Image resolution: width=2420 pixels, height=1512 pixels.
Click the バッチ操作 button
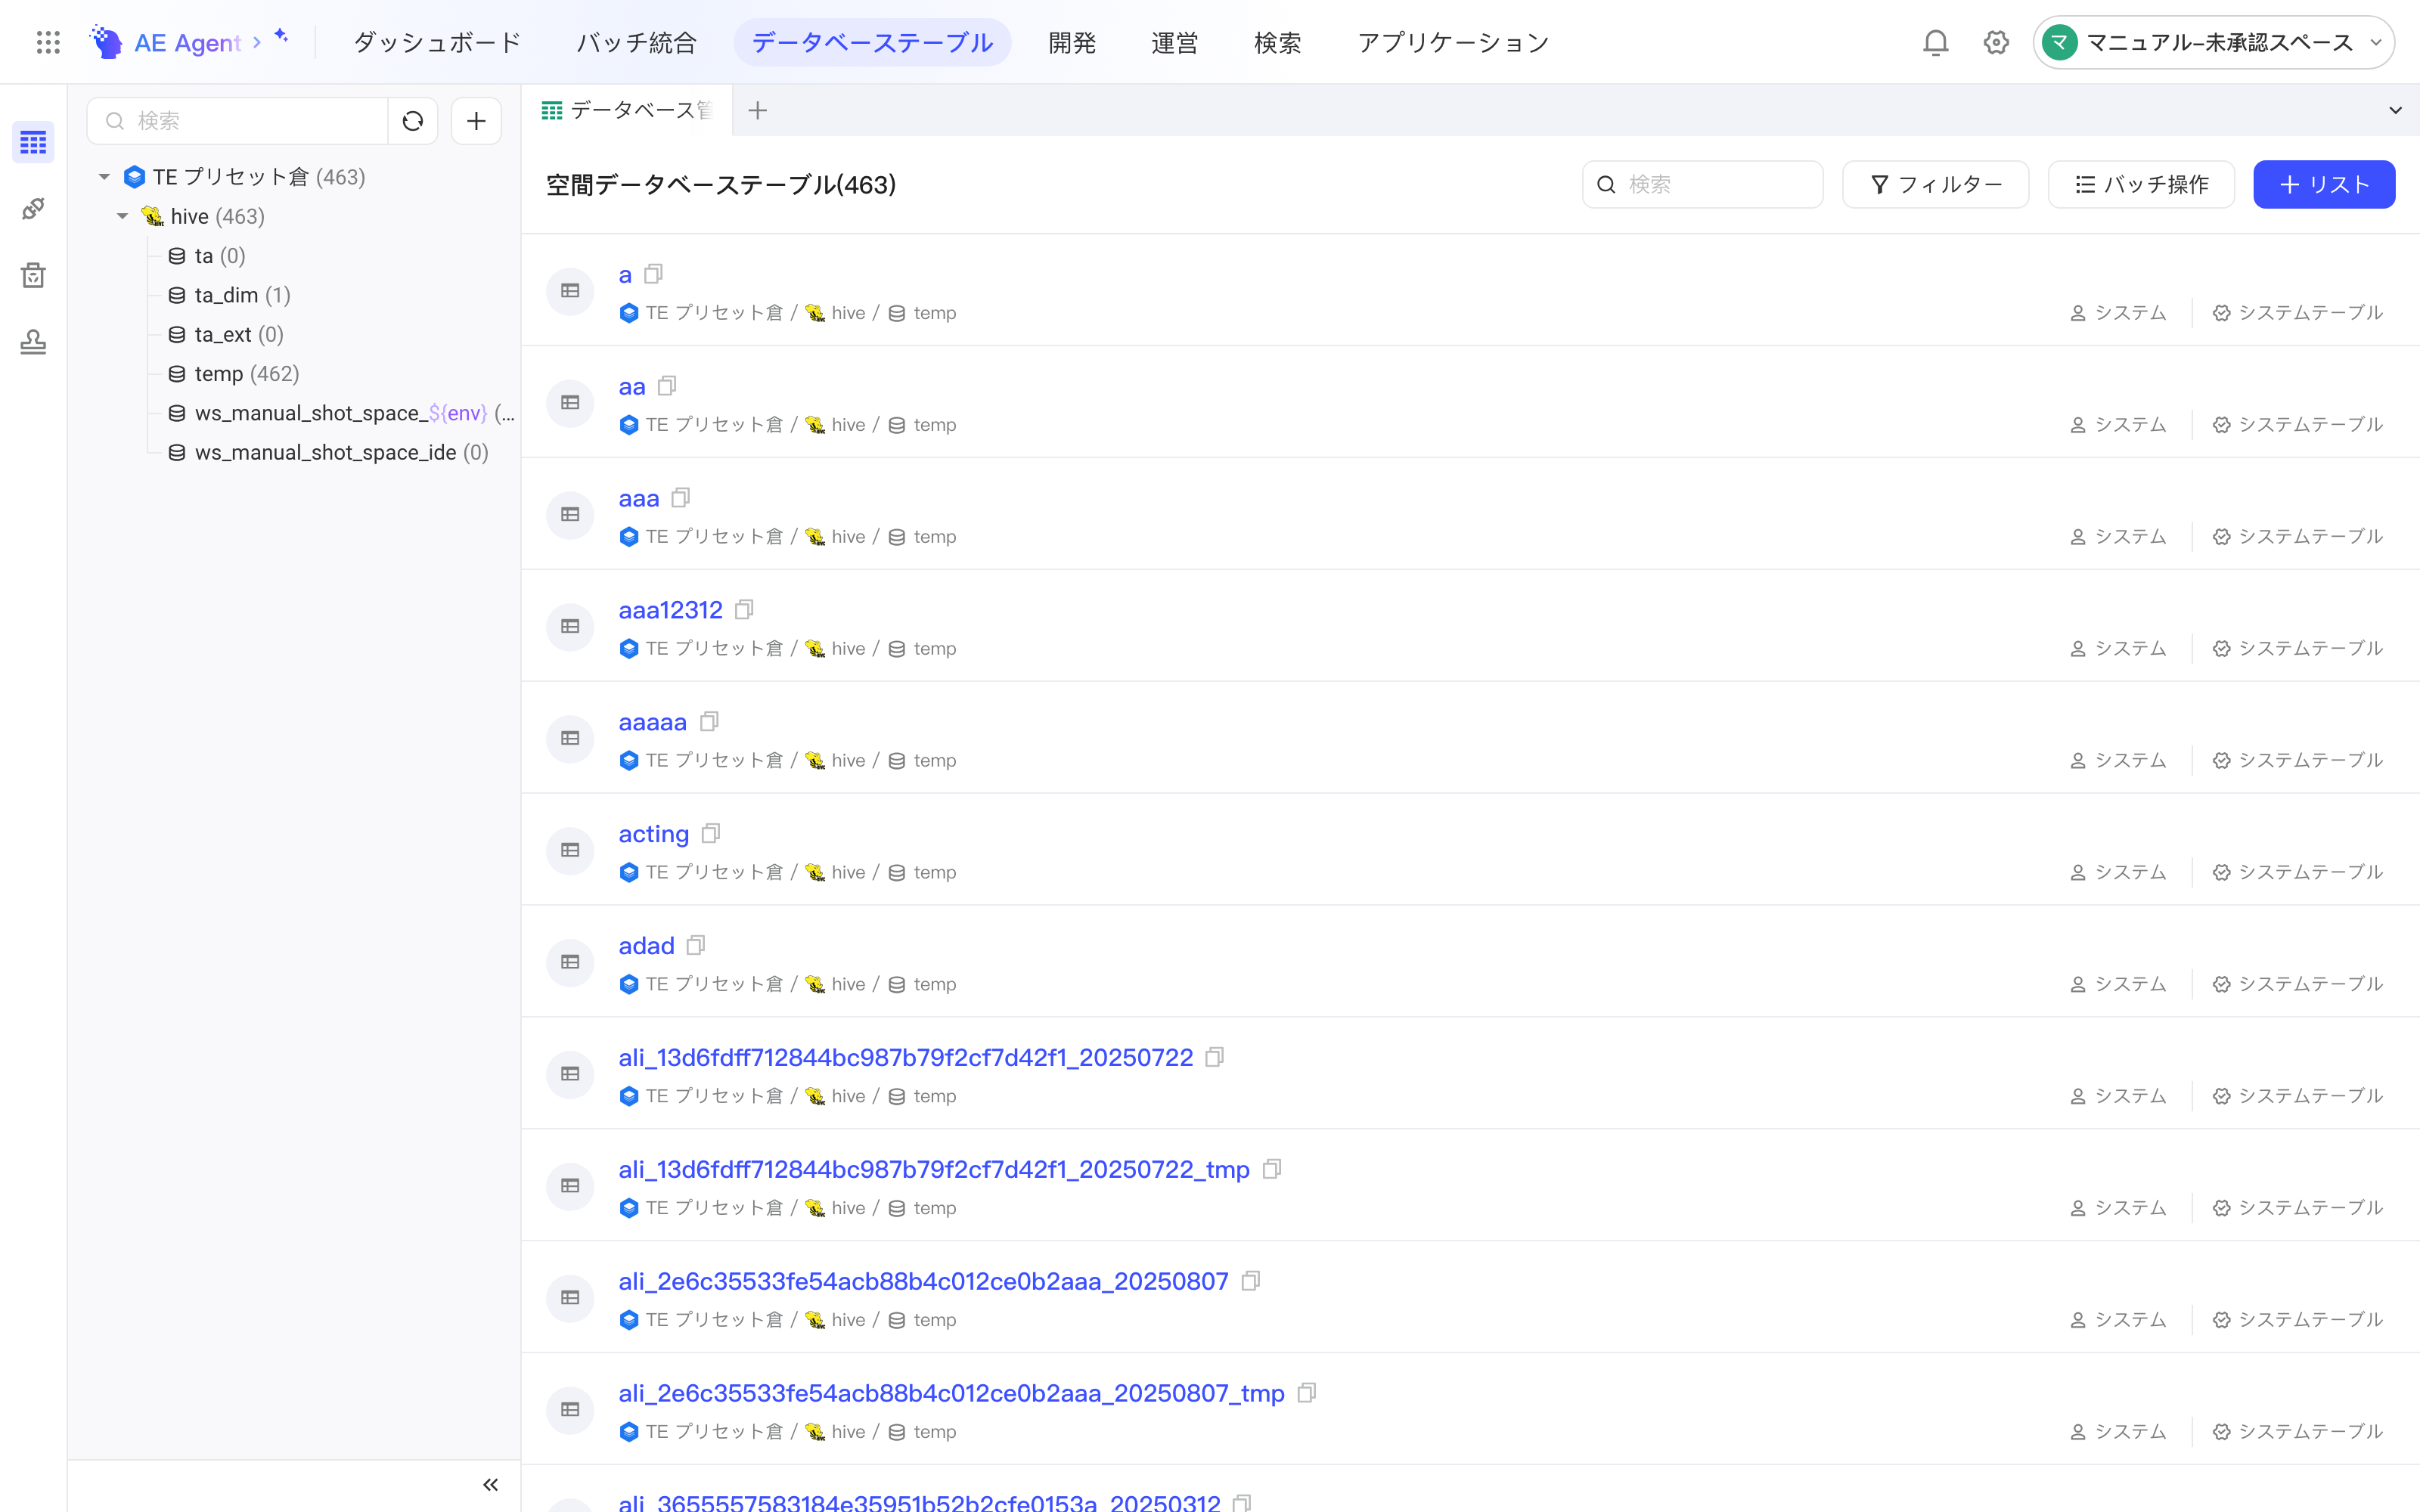click(2141, 184)
